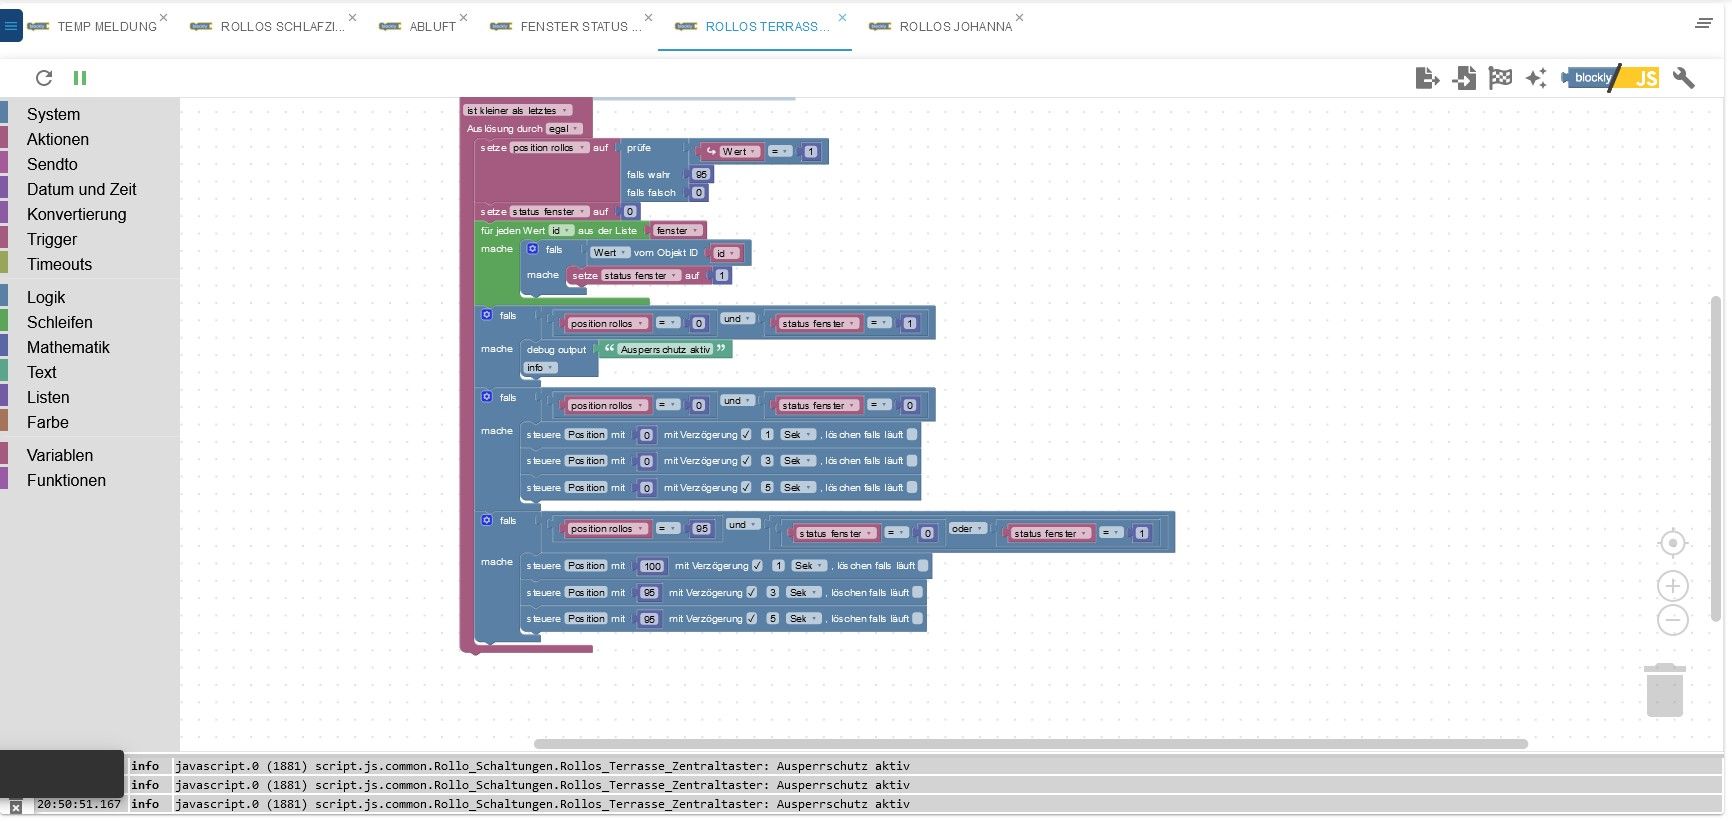The image size is (1732, 822).
Task: Click the sparkle stars toolbar icon
Action: coord(1536,78)
